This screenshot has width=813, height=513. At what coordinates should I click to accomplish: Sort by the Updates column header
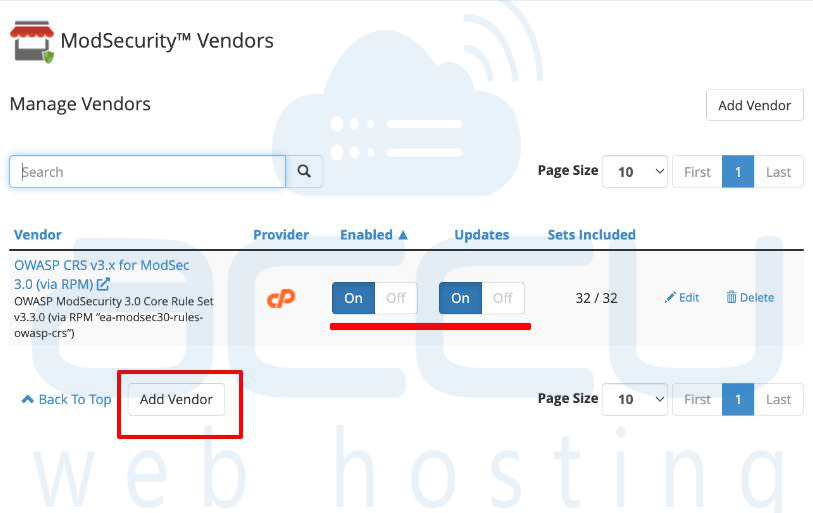[x=482, y=234]
